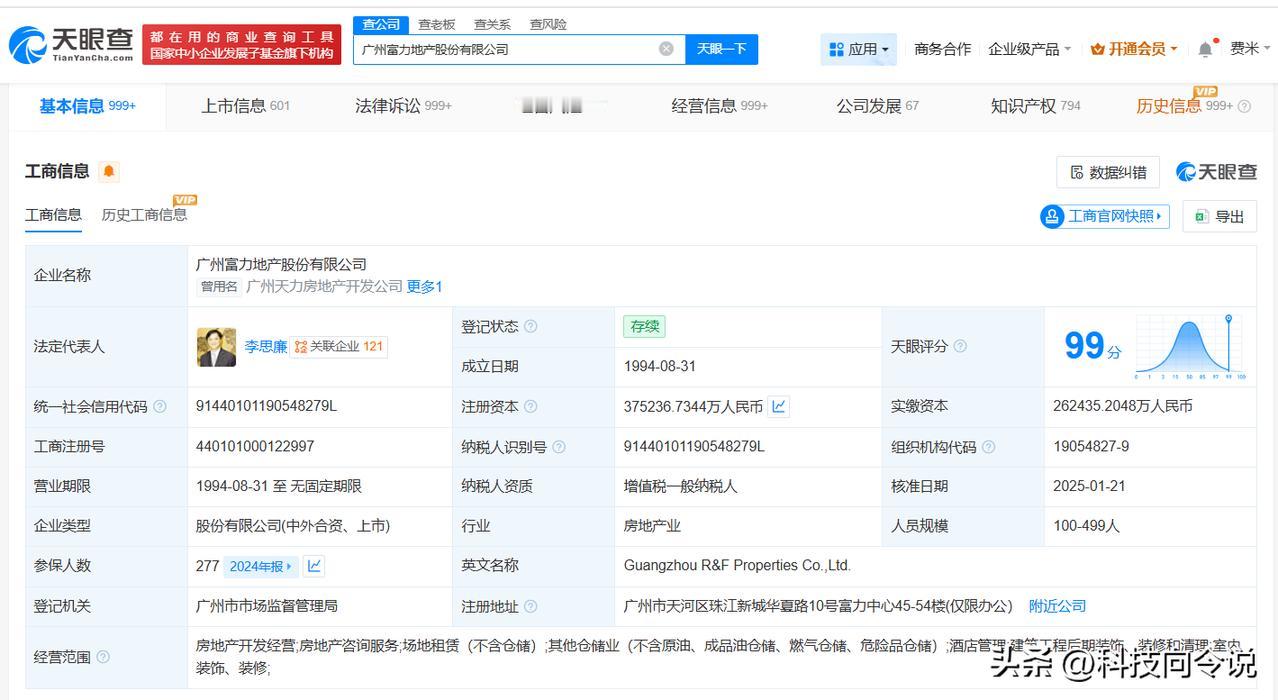This screenshot has width=1278, height=700.
Task: Click the 262435.2048万人民币 paid-in capital value
Action: tap(1123, 406)
